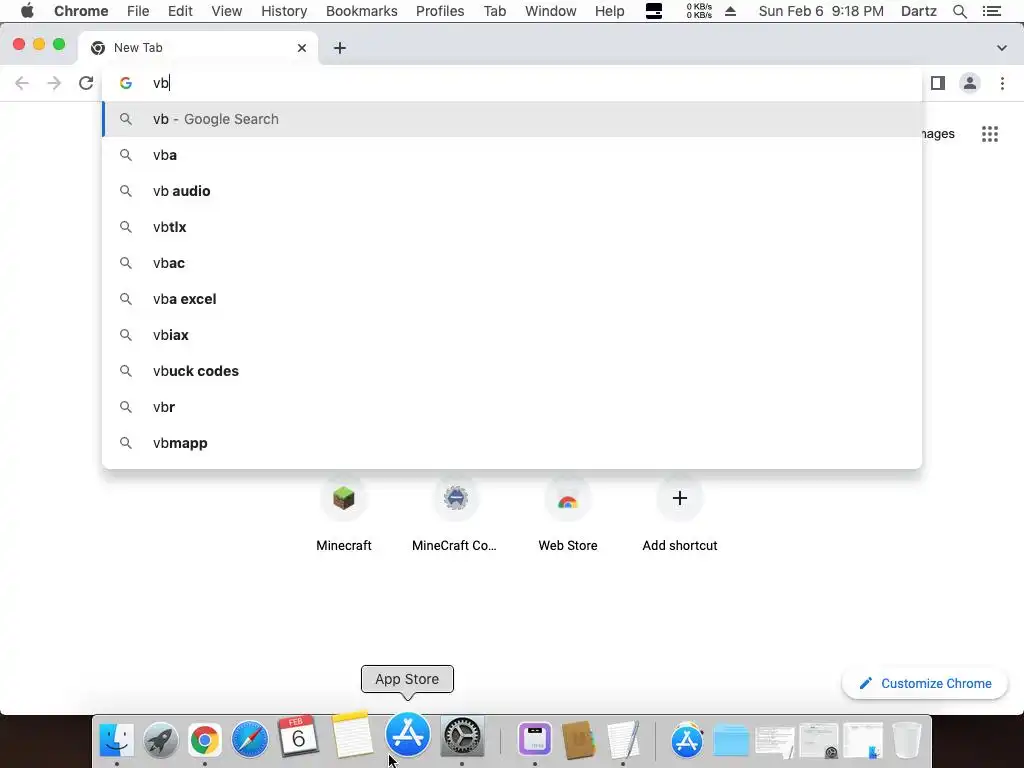
Task: Pick the "vbr" suggestion
Action: tap(512, 406)
